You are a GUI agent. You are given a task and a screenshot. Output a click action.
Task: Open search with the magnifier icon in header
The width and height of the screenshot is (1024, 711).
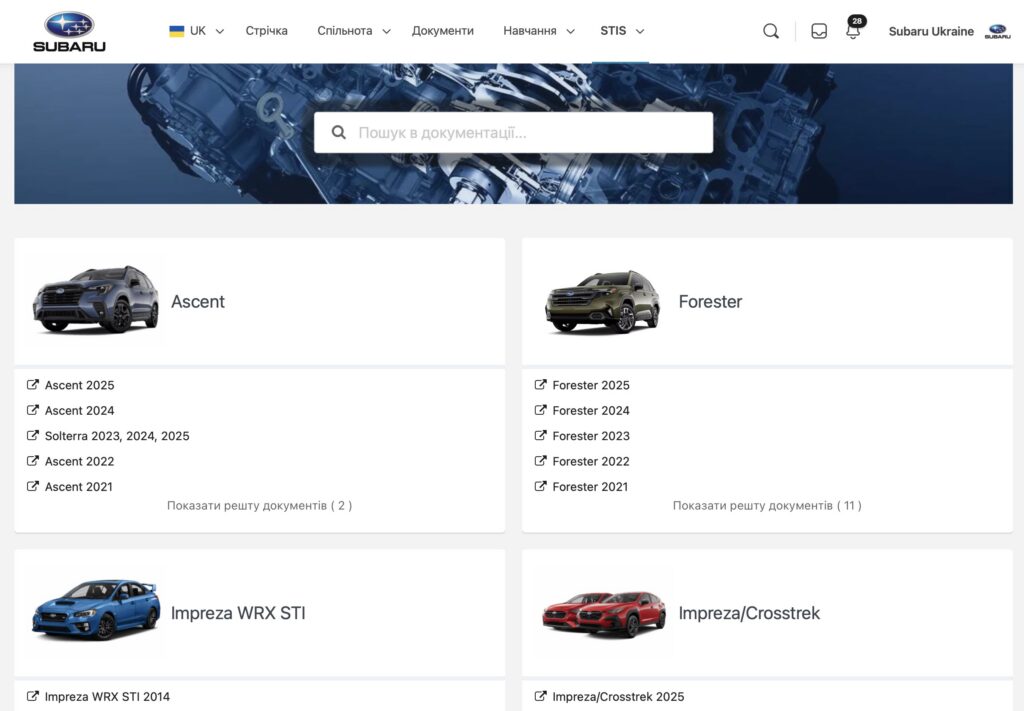pos(770,31)
